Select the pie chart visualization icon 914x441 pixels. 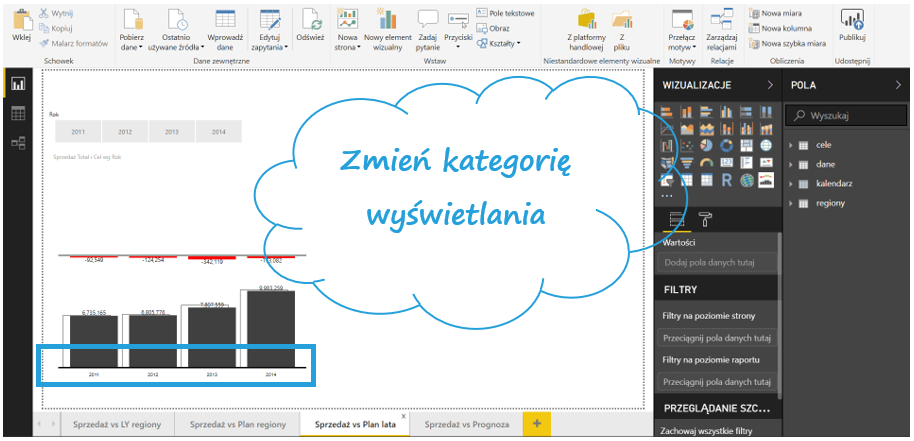(x=706, y=146)
